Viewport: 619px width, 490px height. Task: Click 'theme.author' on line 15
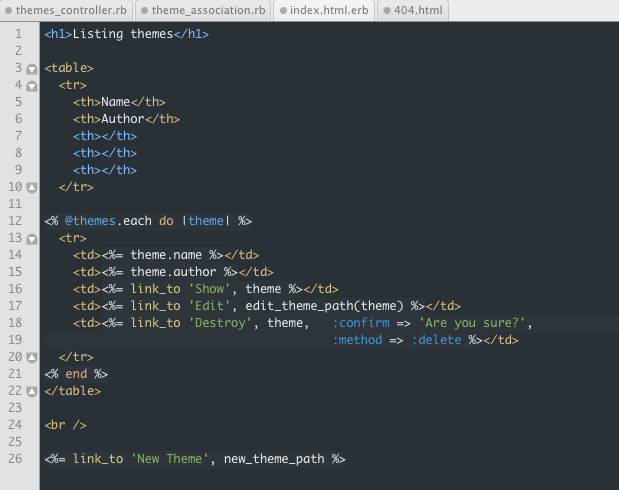pos(173,272)
